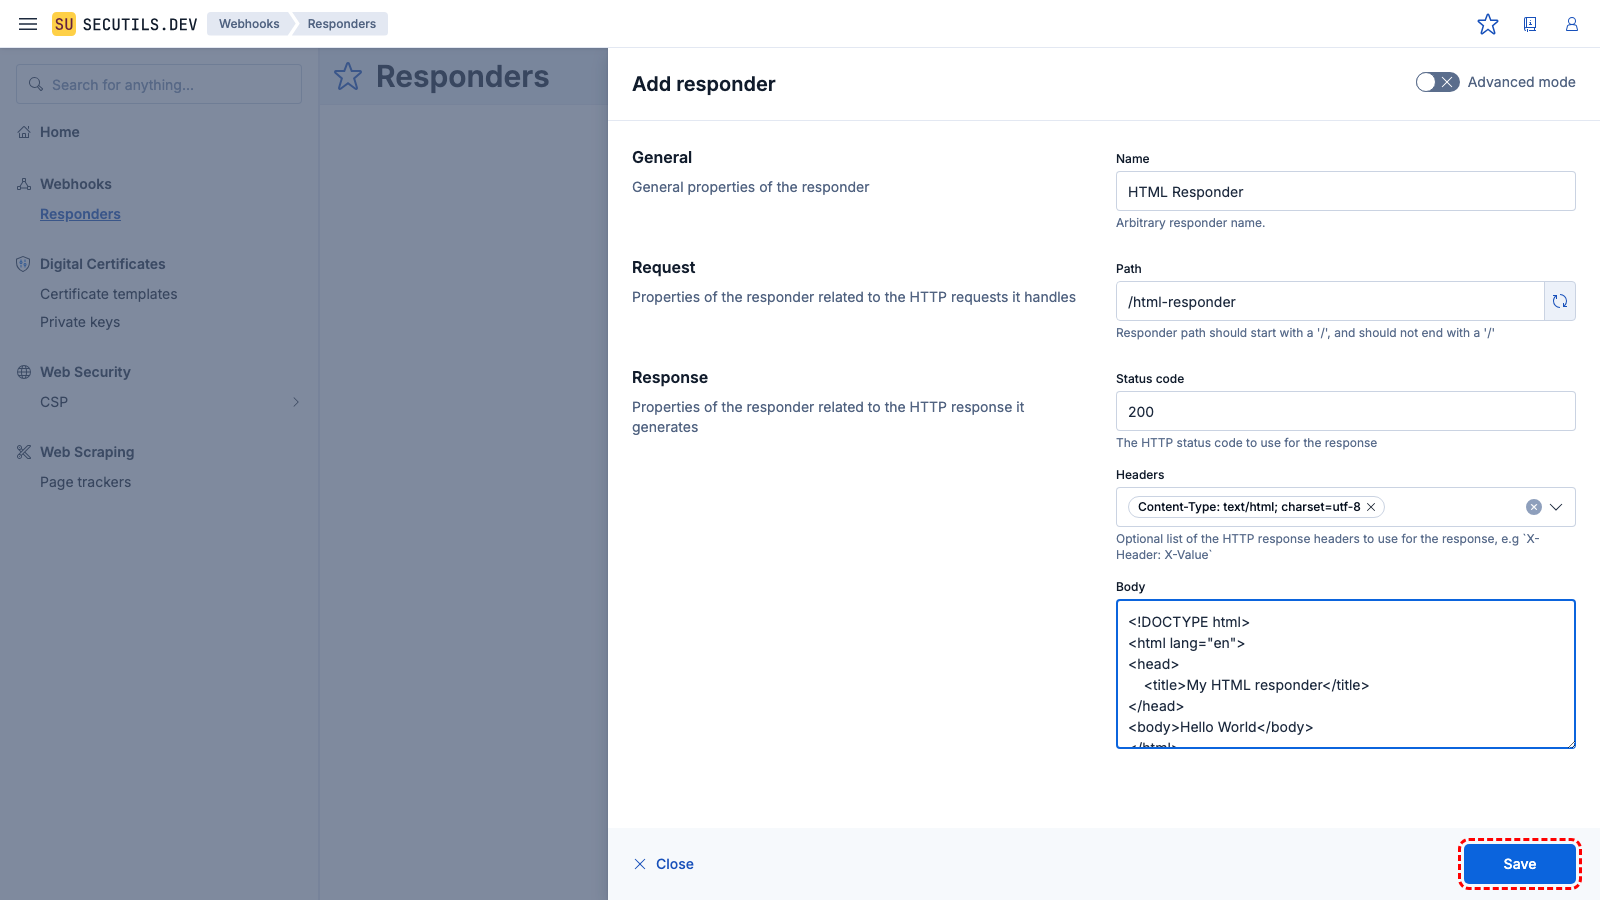
Task: Click the SU Secutils.dev logo
Action: (125, 24)
